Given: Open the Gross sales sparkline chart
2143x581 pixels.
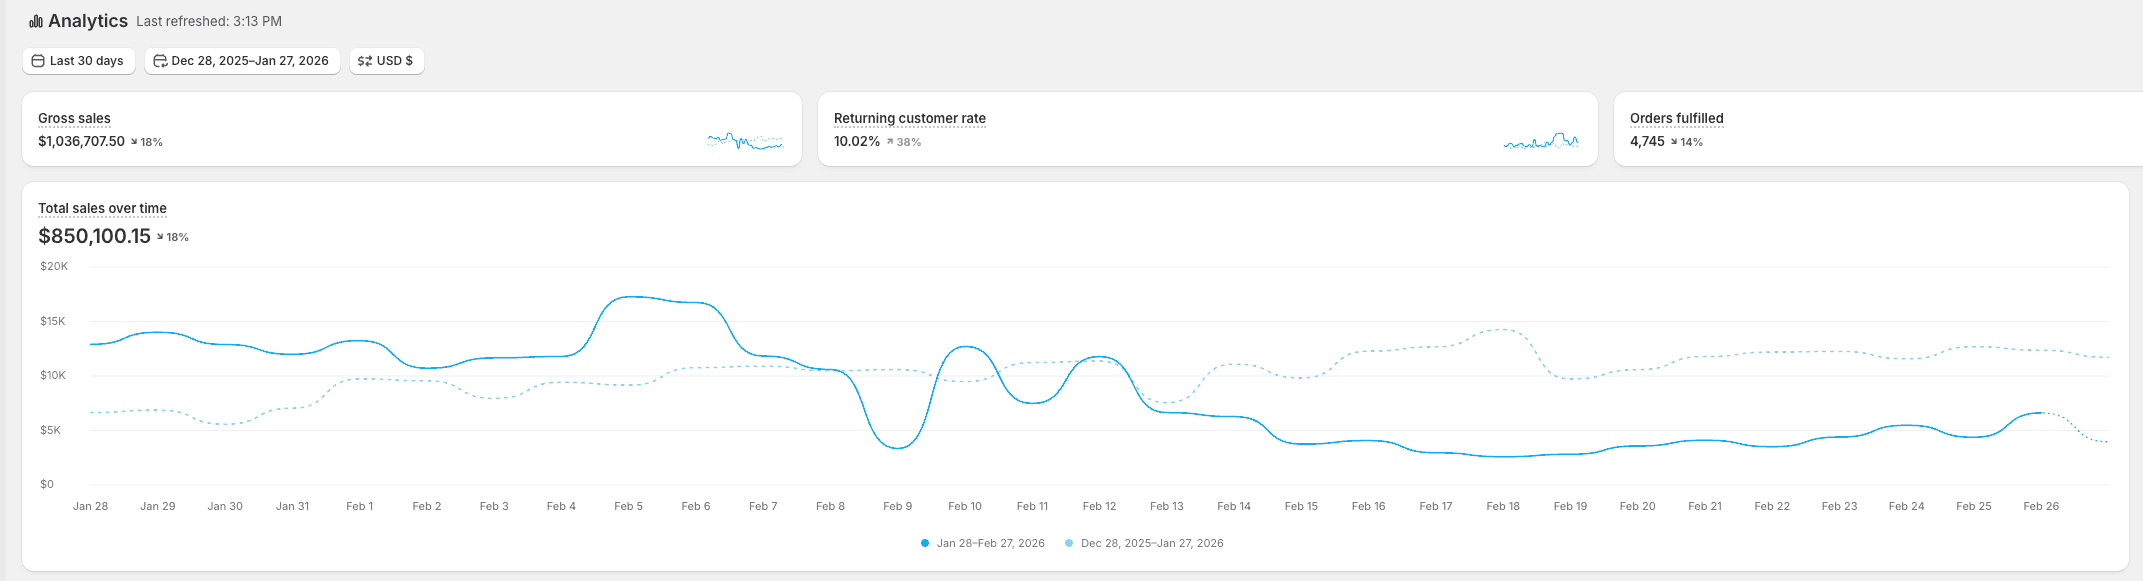Looking at the screenshot, I should 744,141.
